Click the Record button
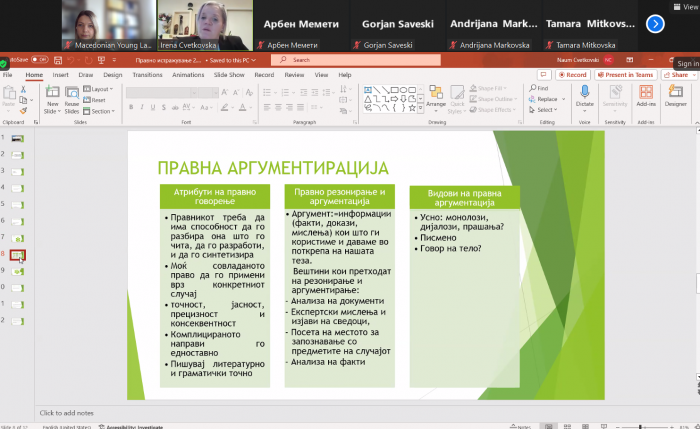700x429 pixels. click(574, 74)
